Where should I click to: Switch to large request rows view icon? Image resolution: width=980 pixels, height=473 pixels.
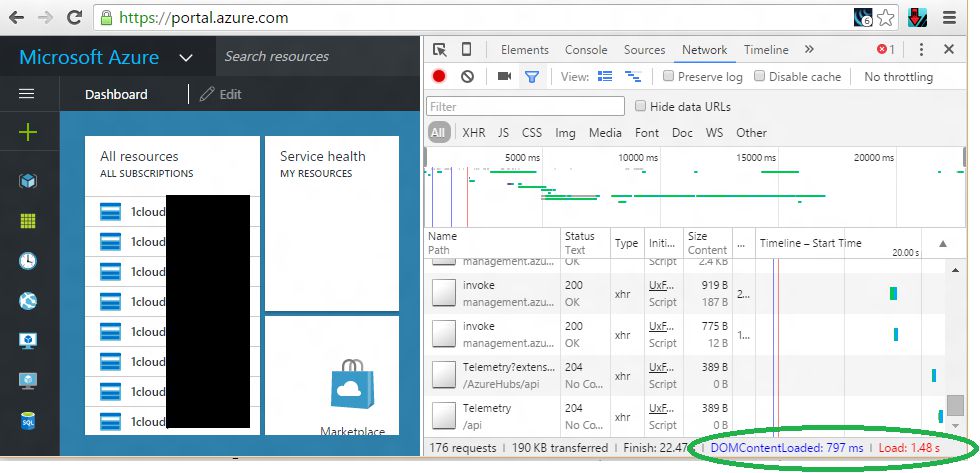tap(605, 76)
